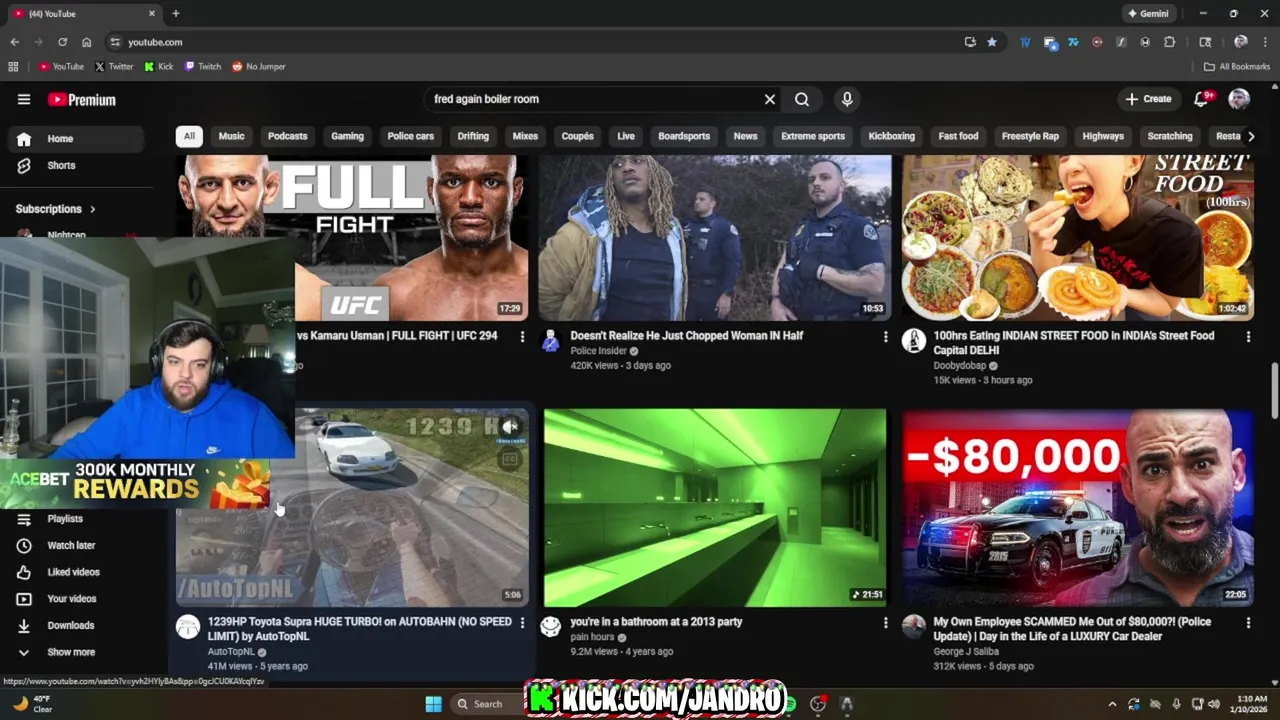Open more options for the bathroom party video
Image resolution: width=1280 pixels, height=720 pixels.
[885, 623]
